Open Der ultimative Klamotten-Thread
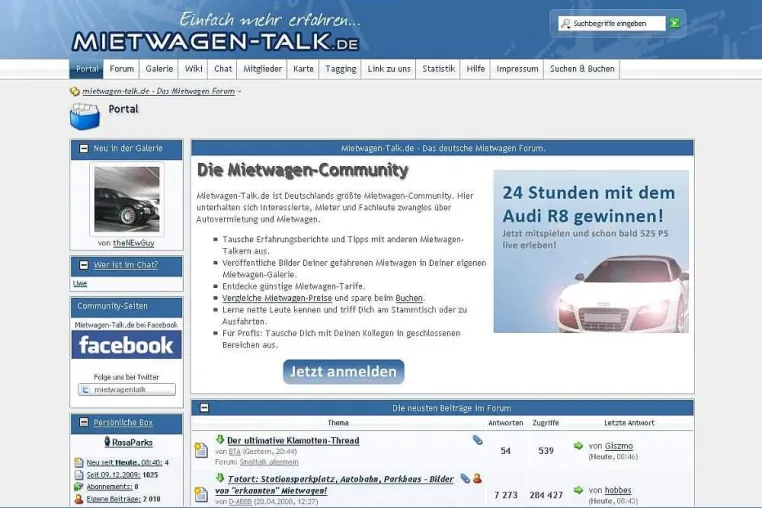This screenshot has height=508, width=762. tap(293, 440)
